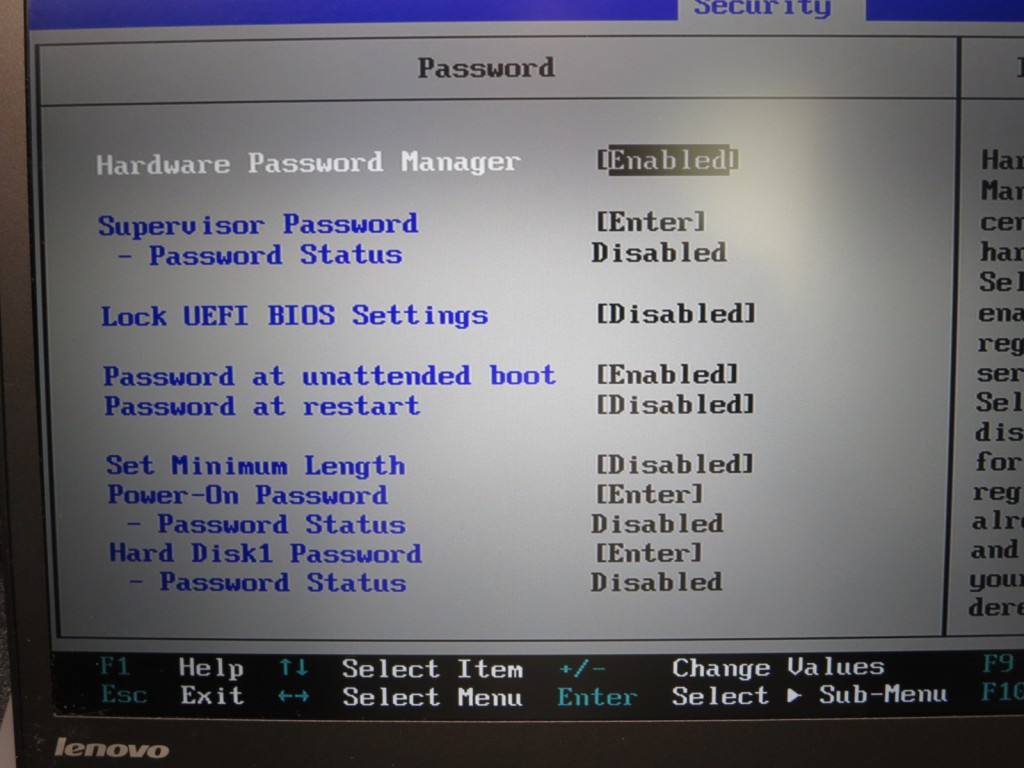The image size is (1024, 768).
Task: Click the left-right arrows Select Menu icon
Action: [x=293, y=696]
